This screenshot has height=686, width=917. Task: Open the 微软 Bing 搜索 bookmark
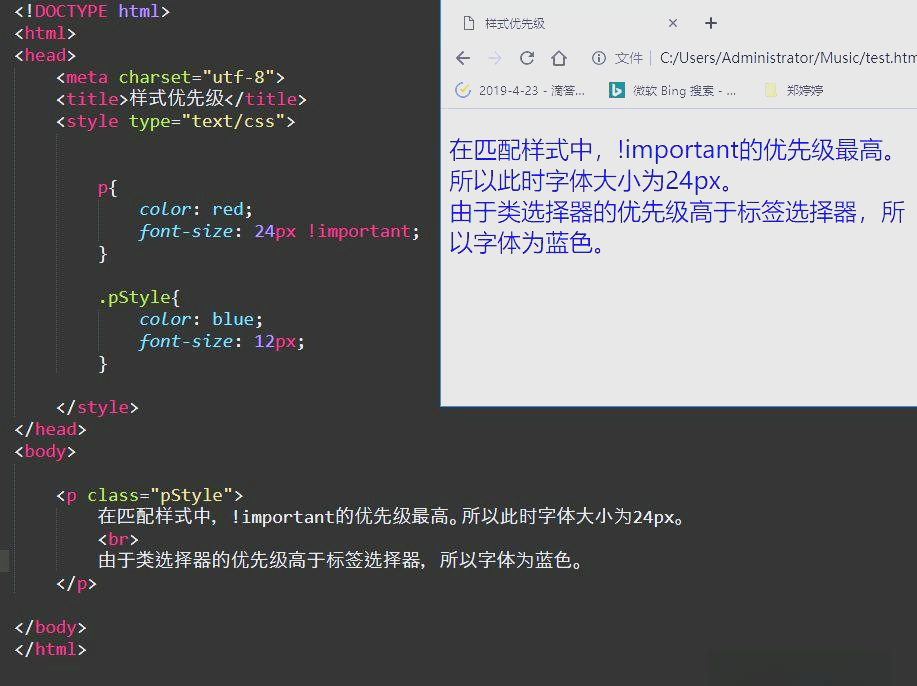tap(673, 91)
